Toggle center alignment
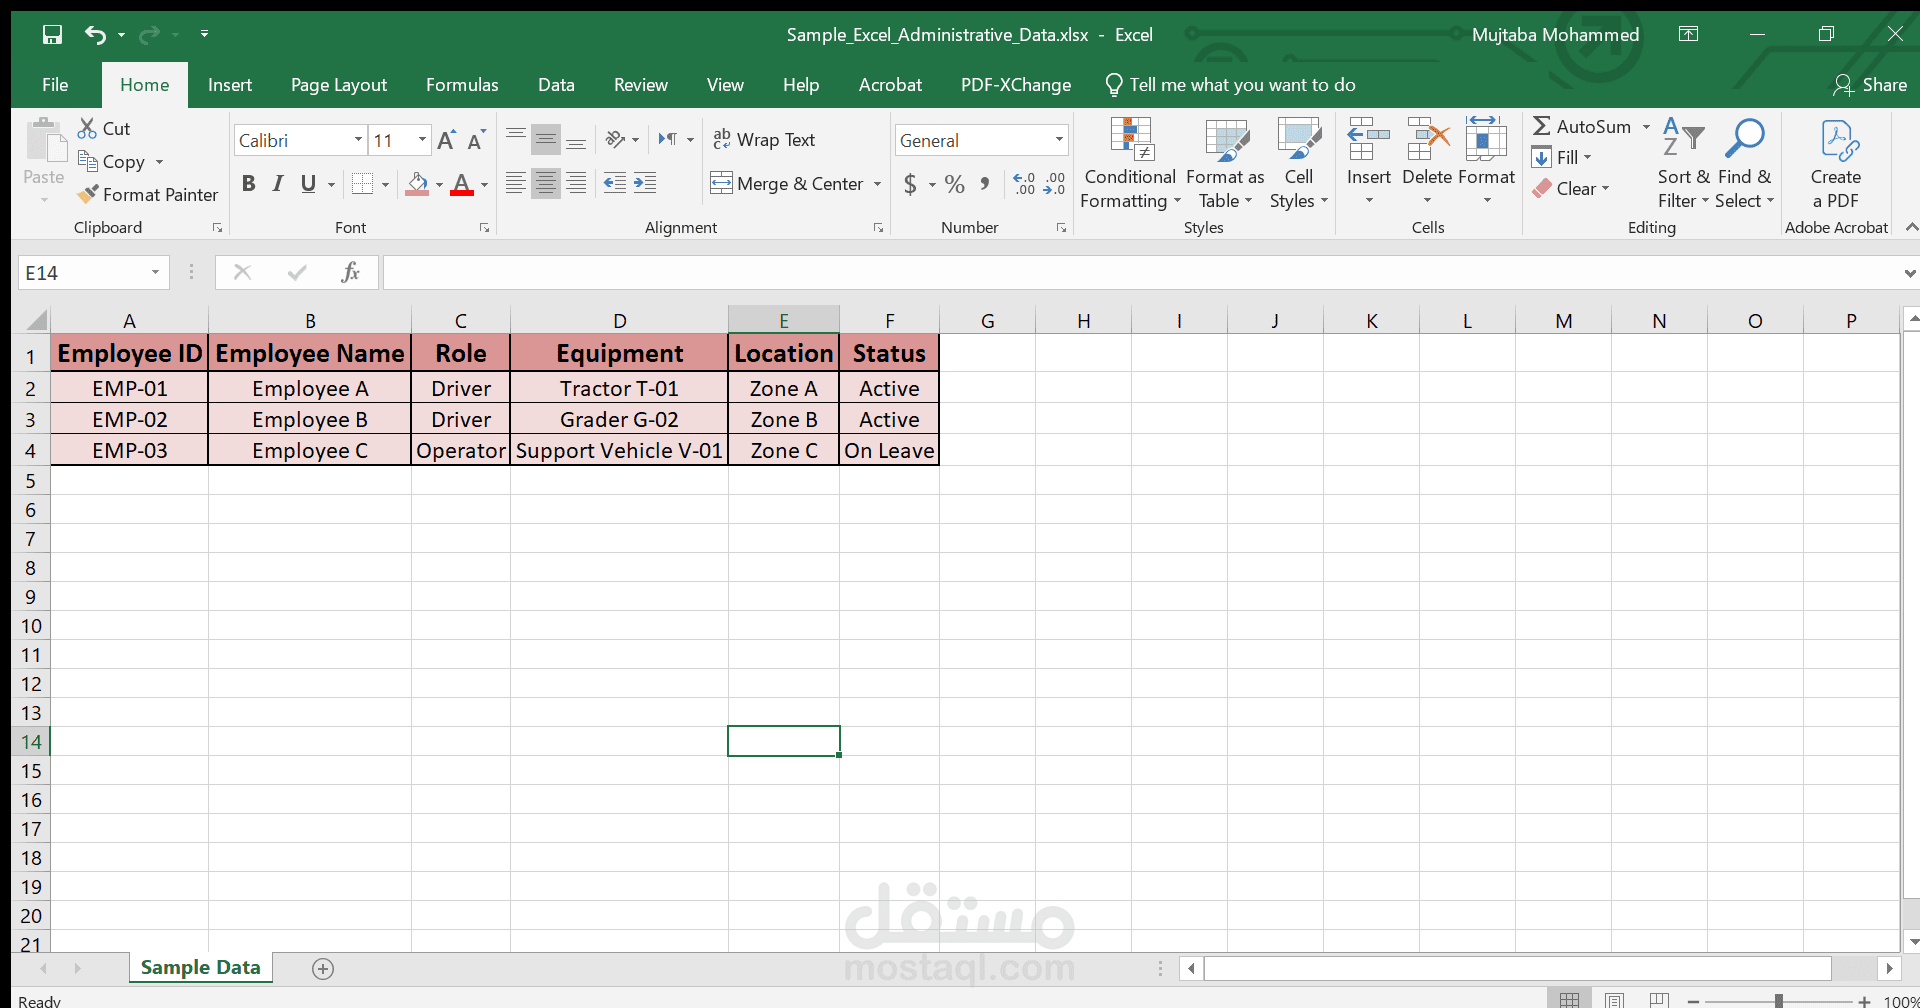This screenshot has height=1008, width=1920. click(x=546, y=183)
